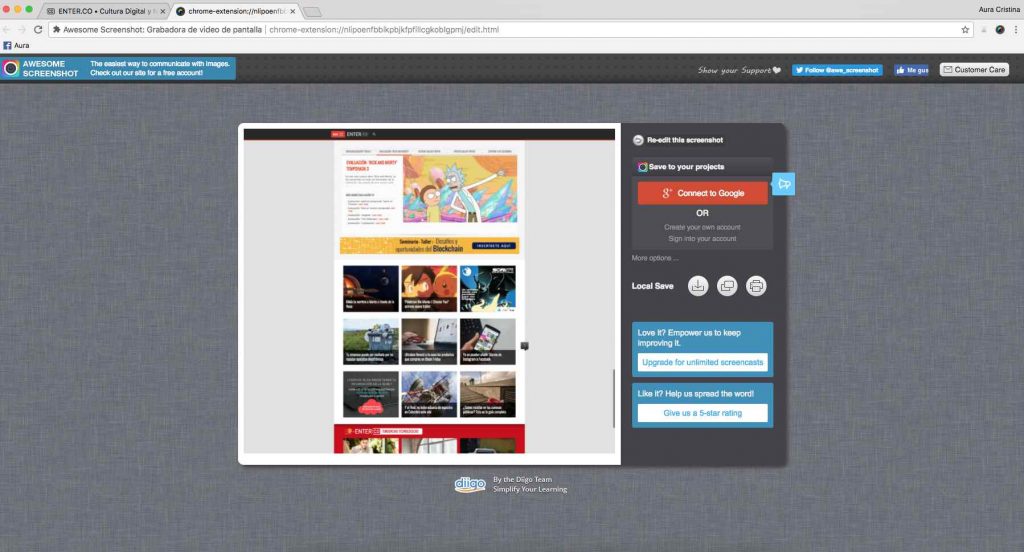Click the Awesome Screenshot extension toolbar icon

pyautogui.click(x=999, y=30)
